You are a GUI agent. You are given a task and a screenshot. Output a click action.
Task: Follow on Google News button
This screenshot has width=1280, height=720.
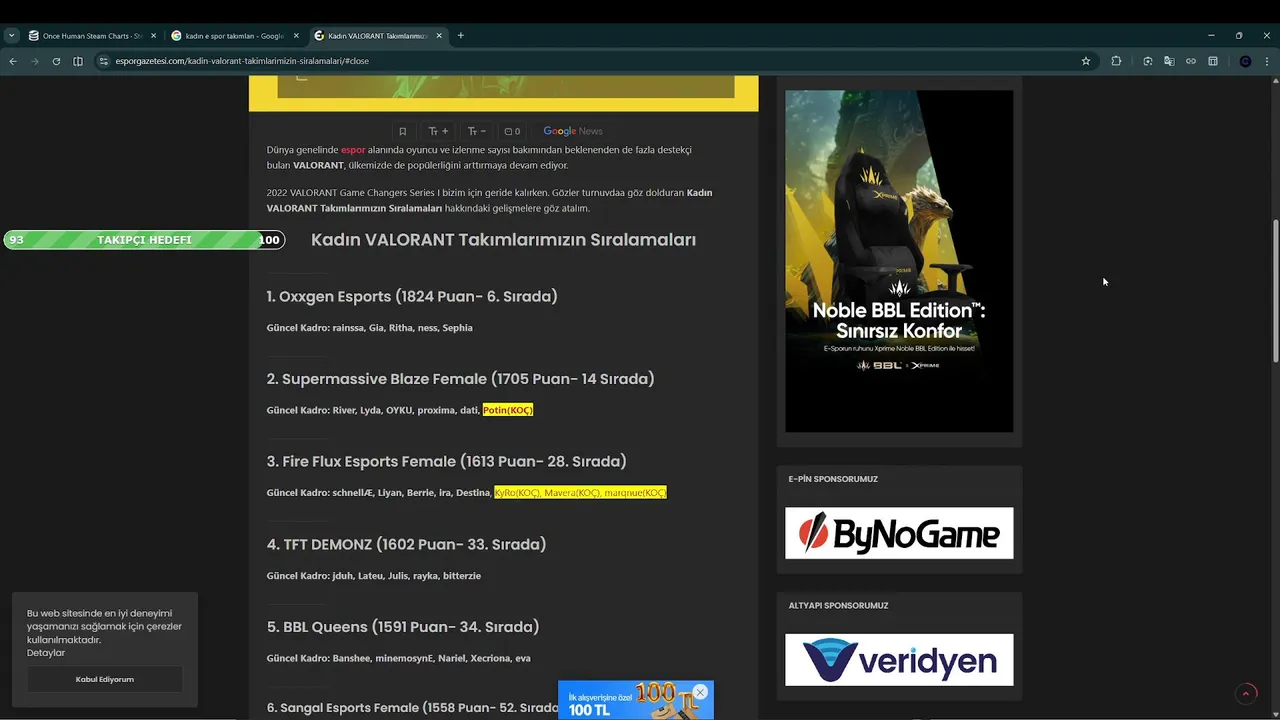coord(573,131)
